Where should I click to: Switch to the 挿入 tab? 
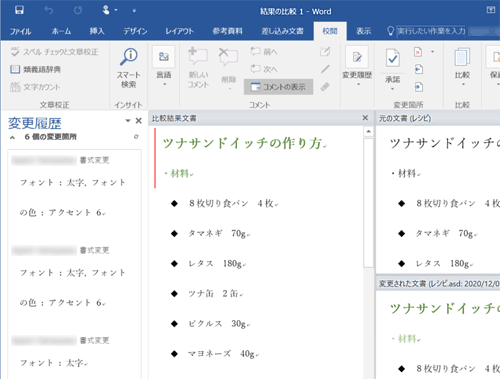tap(97, 31)
